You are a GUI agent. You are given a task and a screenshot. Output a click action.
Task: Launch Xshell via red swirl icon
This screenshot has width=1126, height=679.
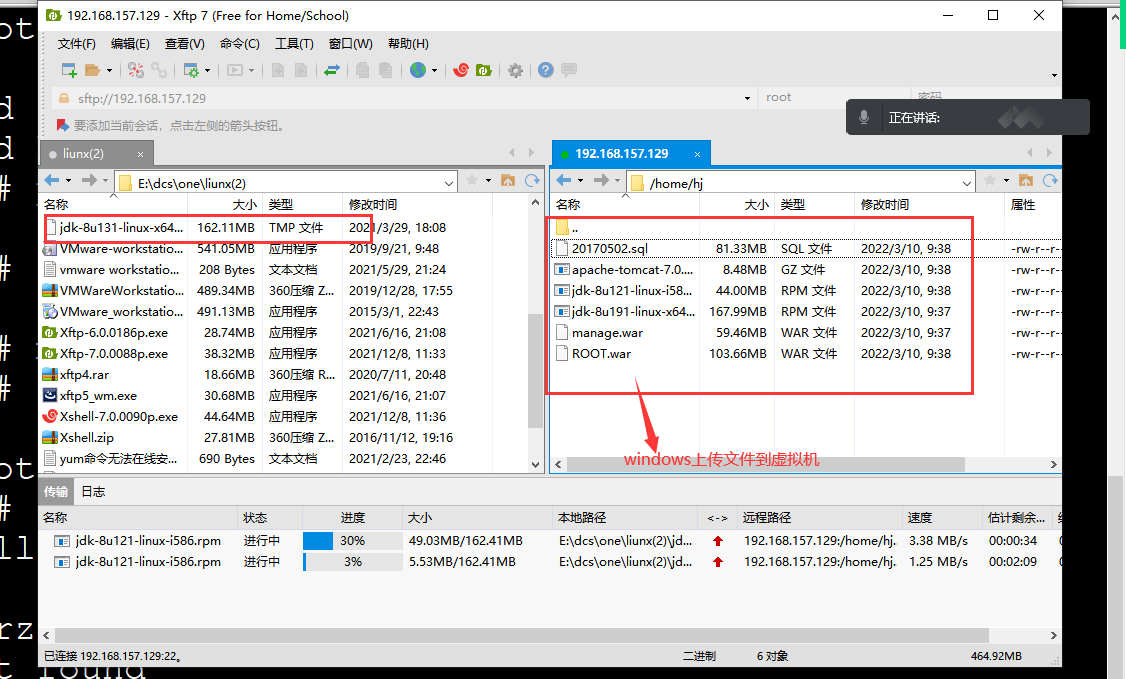461,70
